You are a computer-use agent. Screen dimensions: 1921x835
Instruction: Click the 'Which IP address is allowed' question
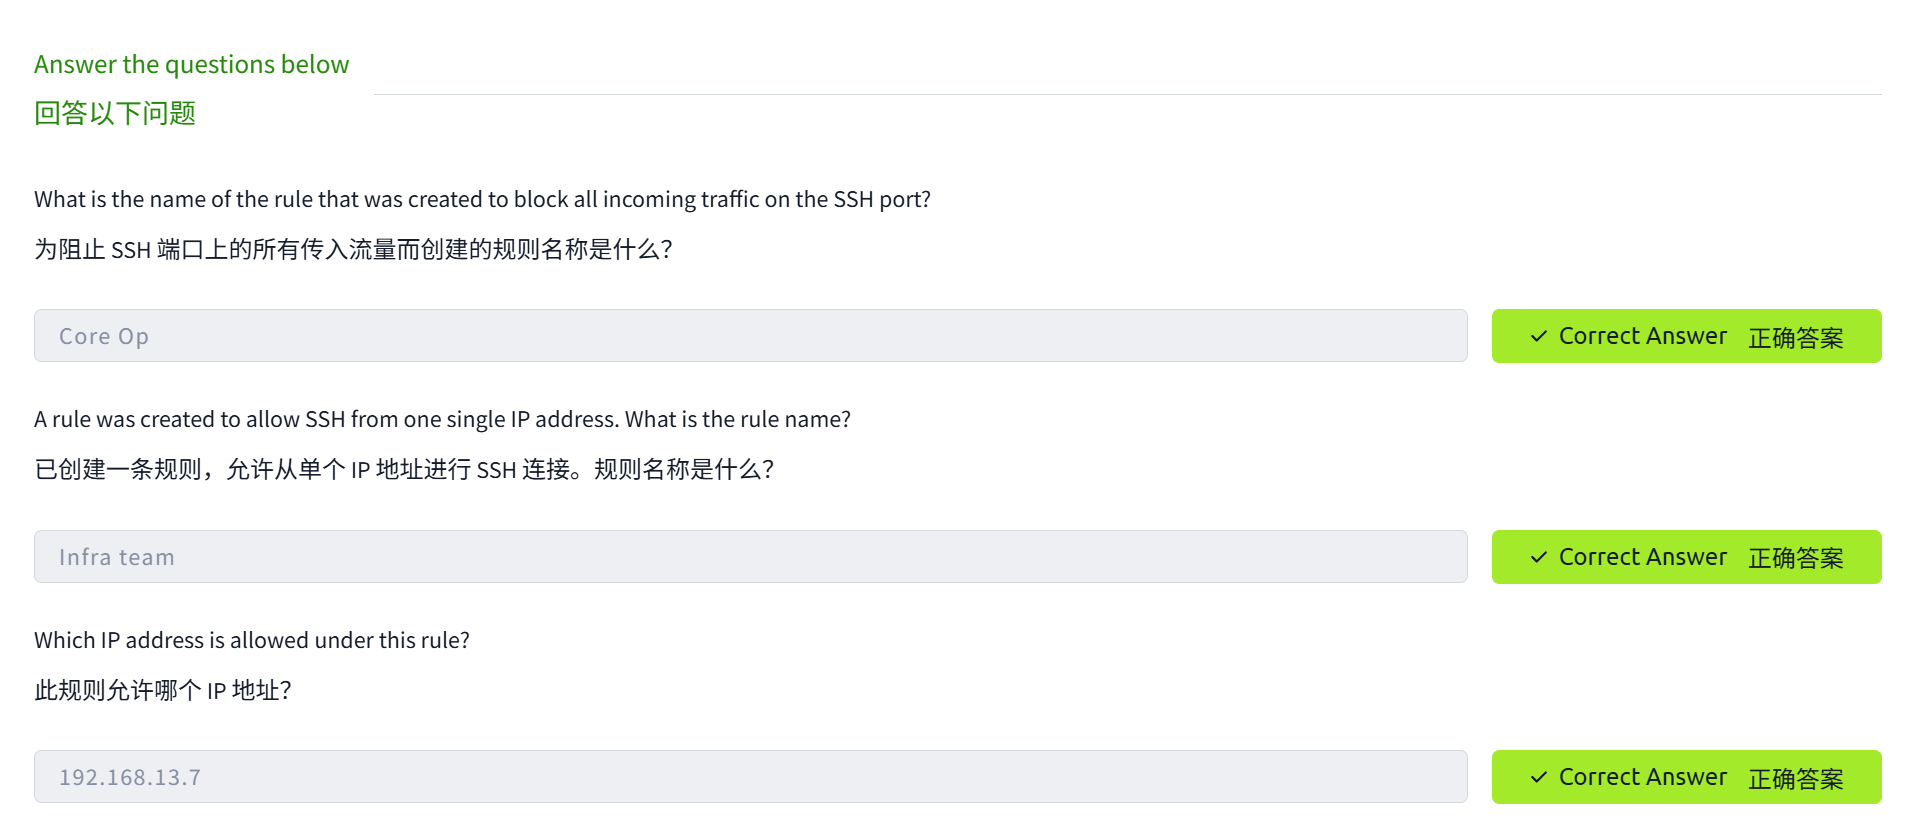(252, 641)
